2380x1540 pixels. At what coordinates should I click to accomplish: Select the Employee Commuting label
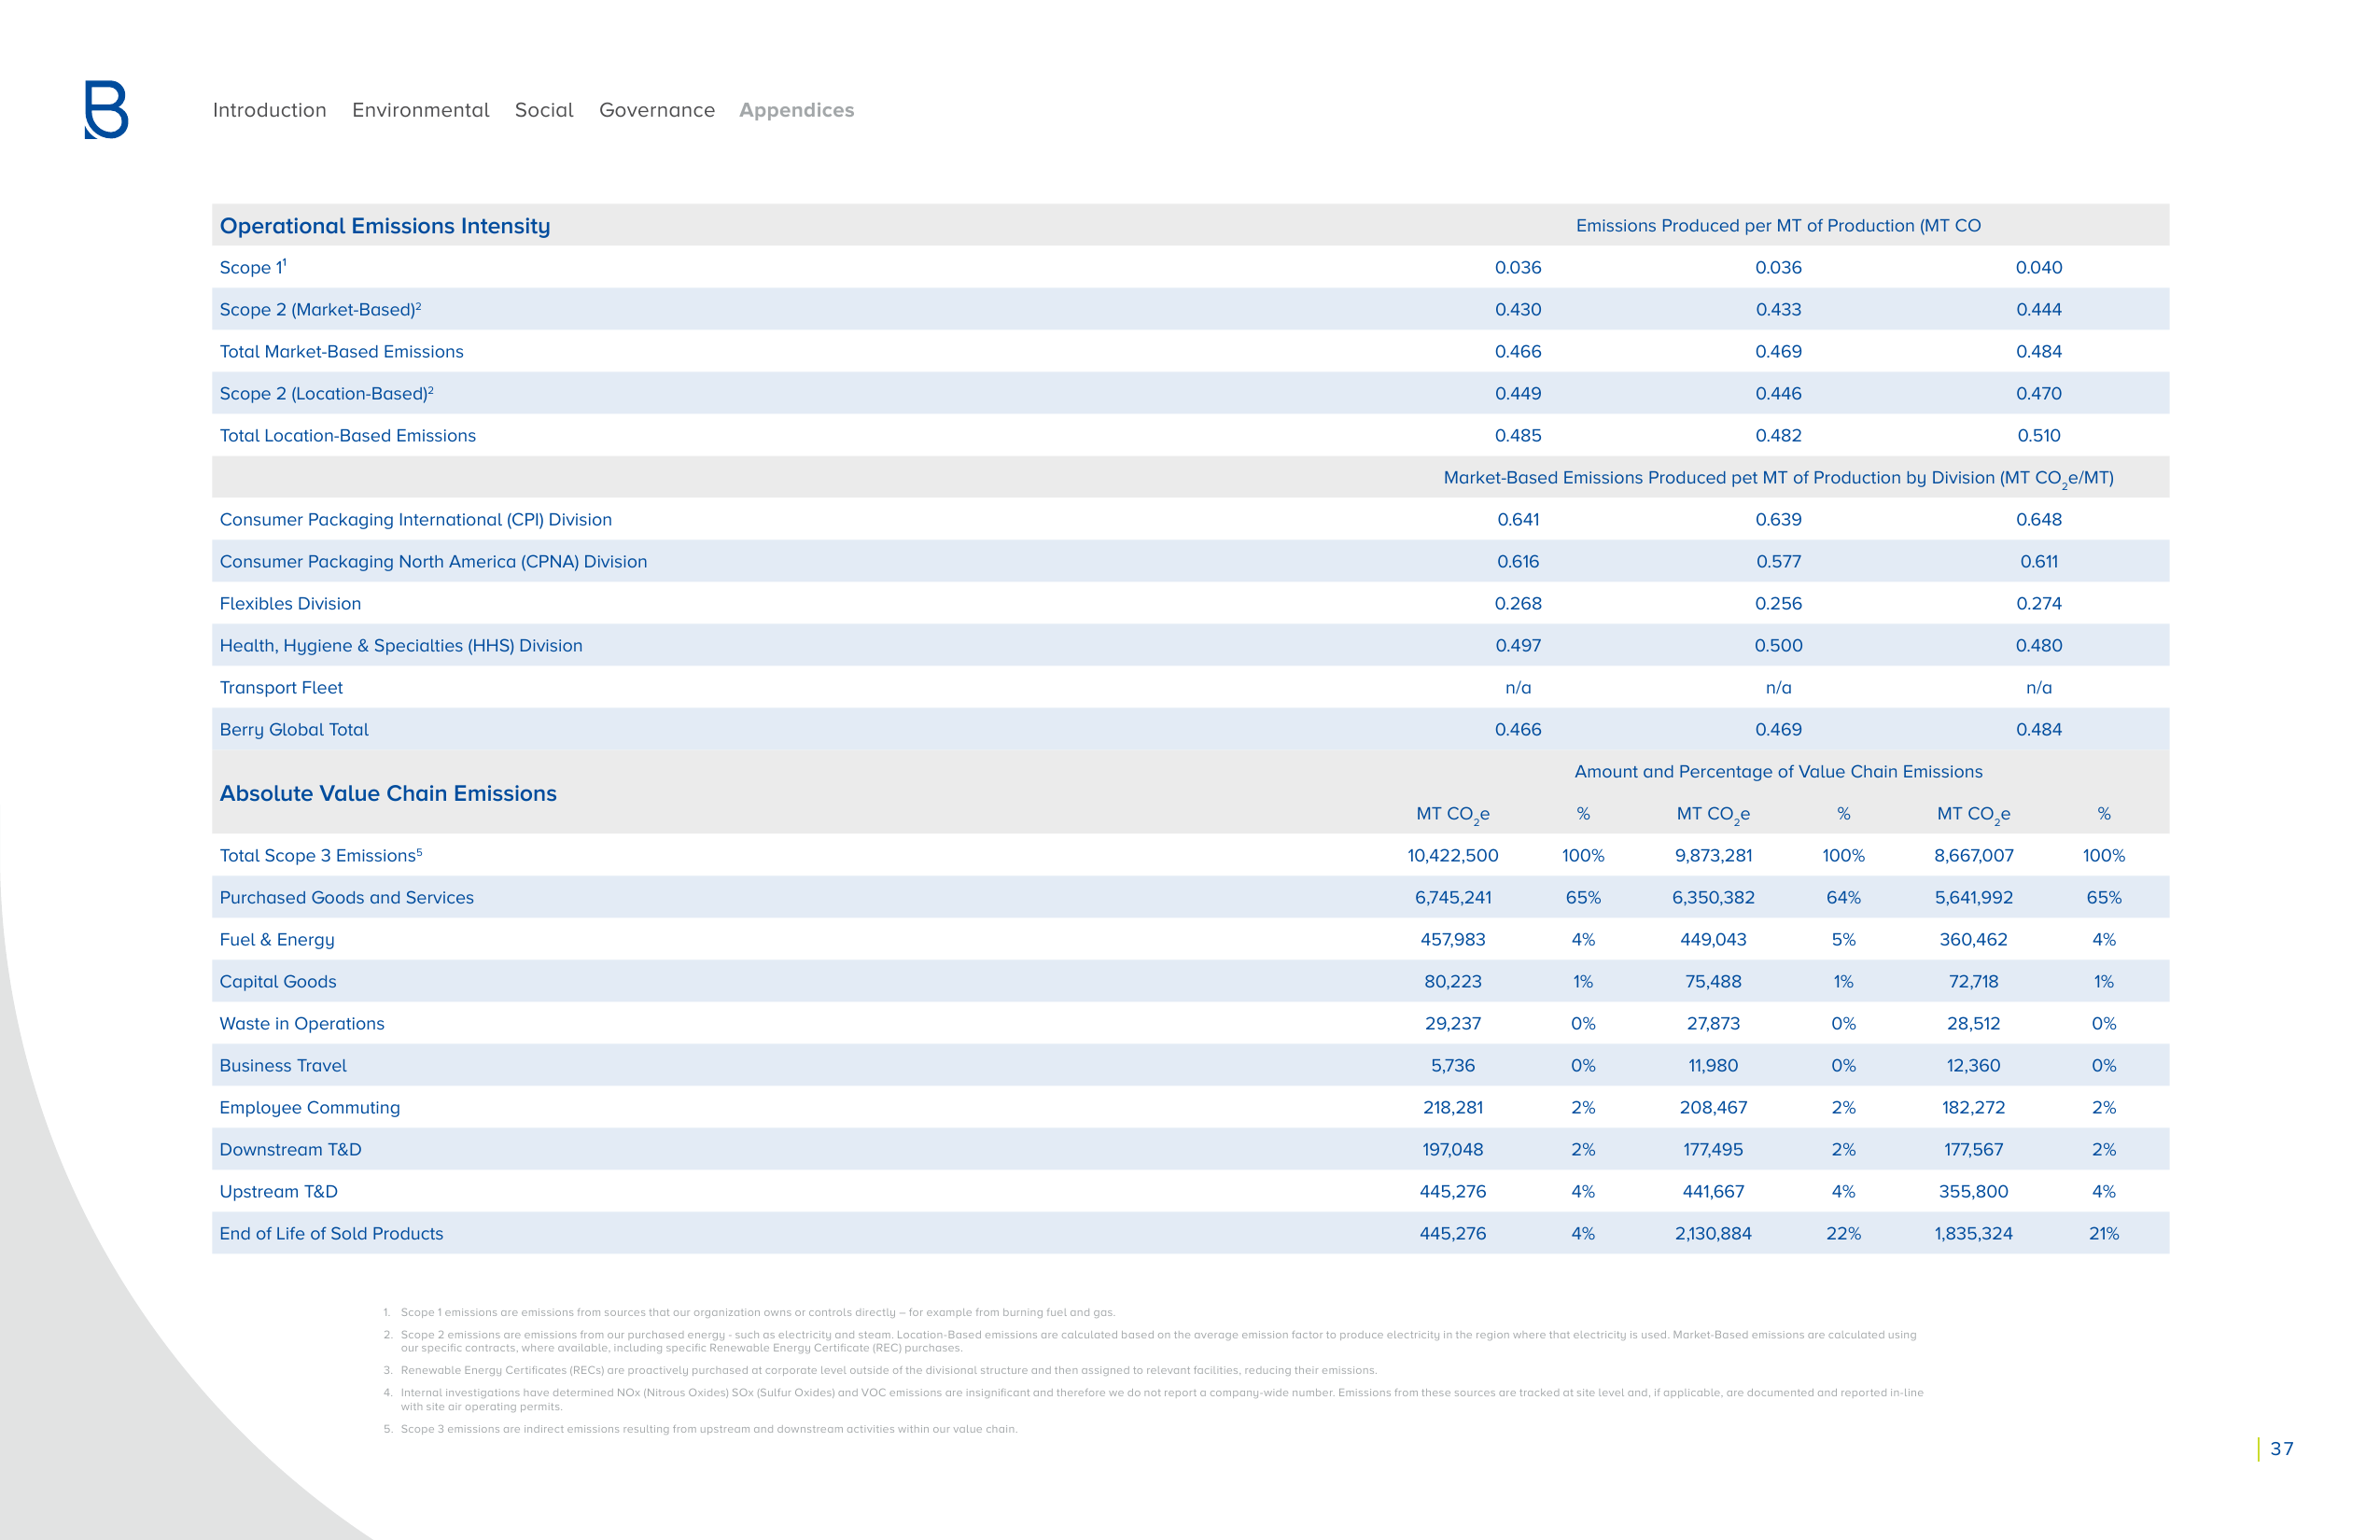[x=310, y=1107]
